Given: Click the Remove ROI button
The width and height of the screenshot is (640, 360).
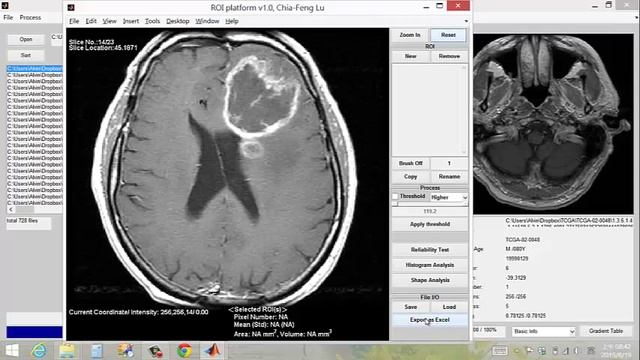Looking at the screenshot, I should pyautogui.click(x=449, y=56).
